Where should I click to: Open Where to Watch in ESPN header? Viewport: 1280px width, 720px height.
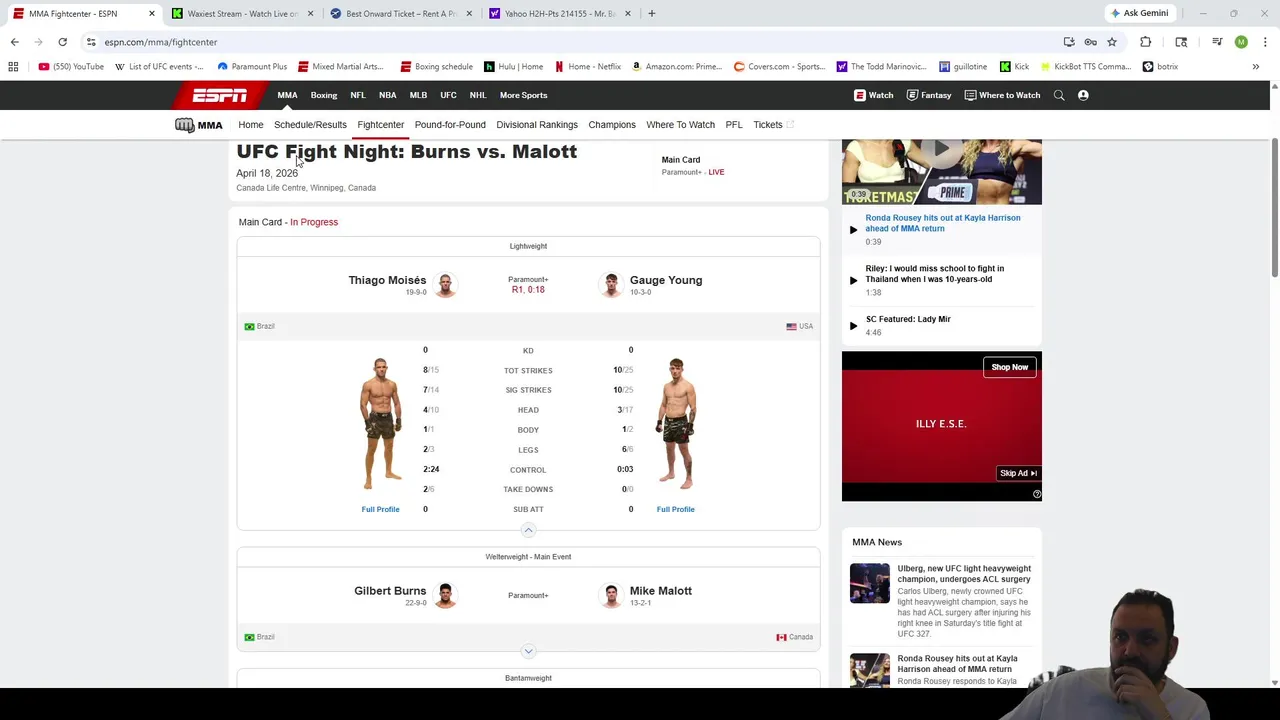[x=1002, y=95]
